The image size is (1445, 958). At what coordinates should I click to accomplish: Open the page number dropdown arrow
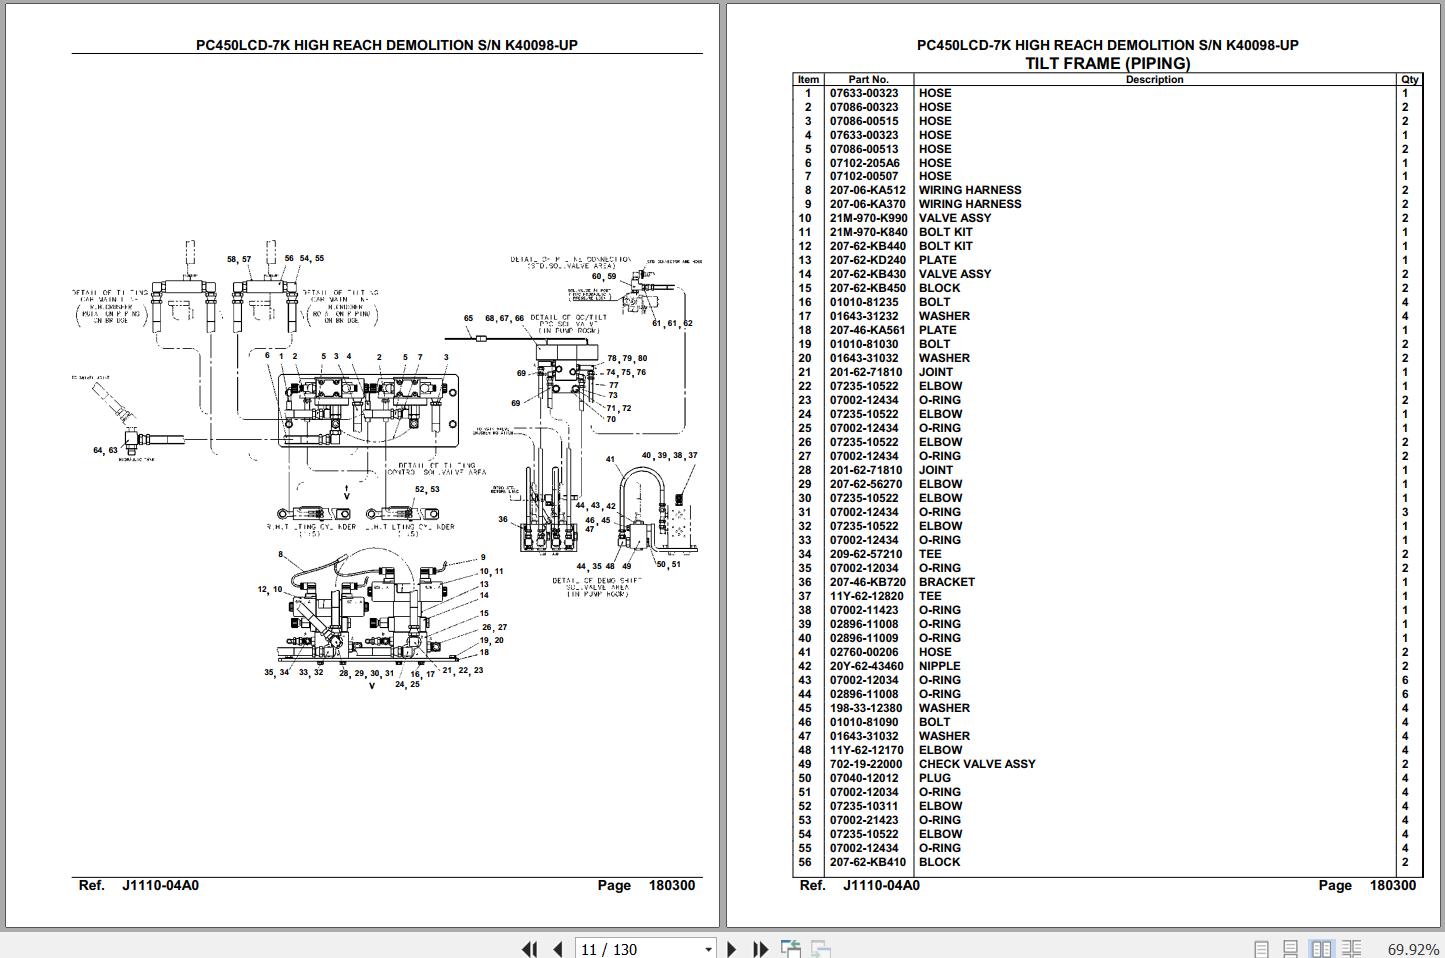point(708,949)
